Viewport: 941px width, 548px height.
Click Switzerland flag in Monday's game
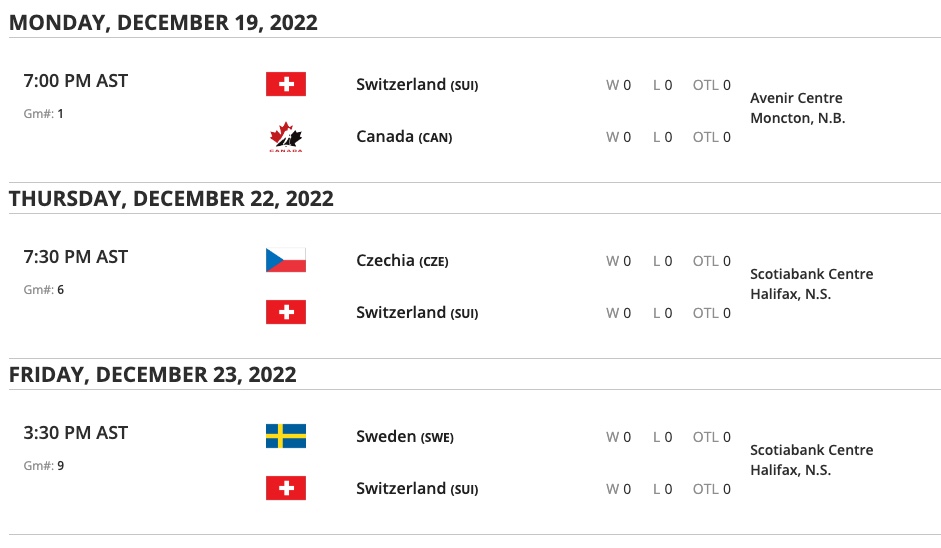(x=285, y=84)
